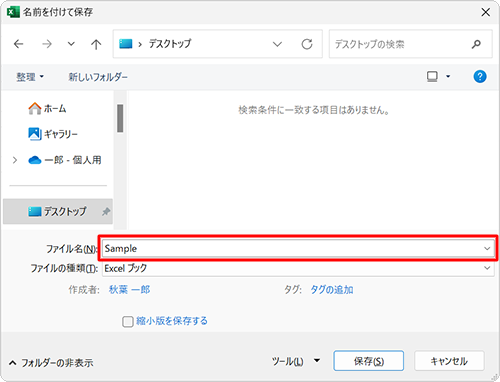
Task: Open the file name history dropdown
Action: 487,248
